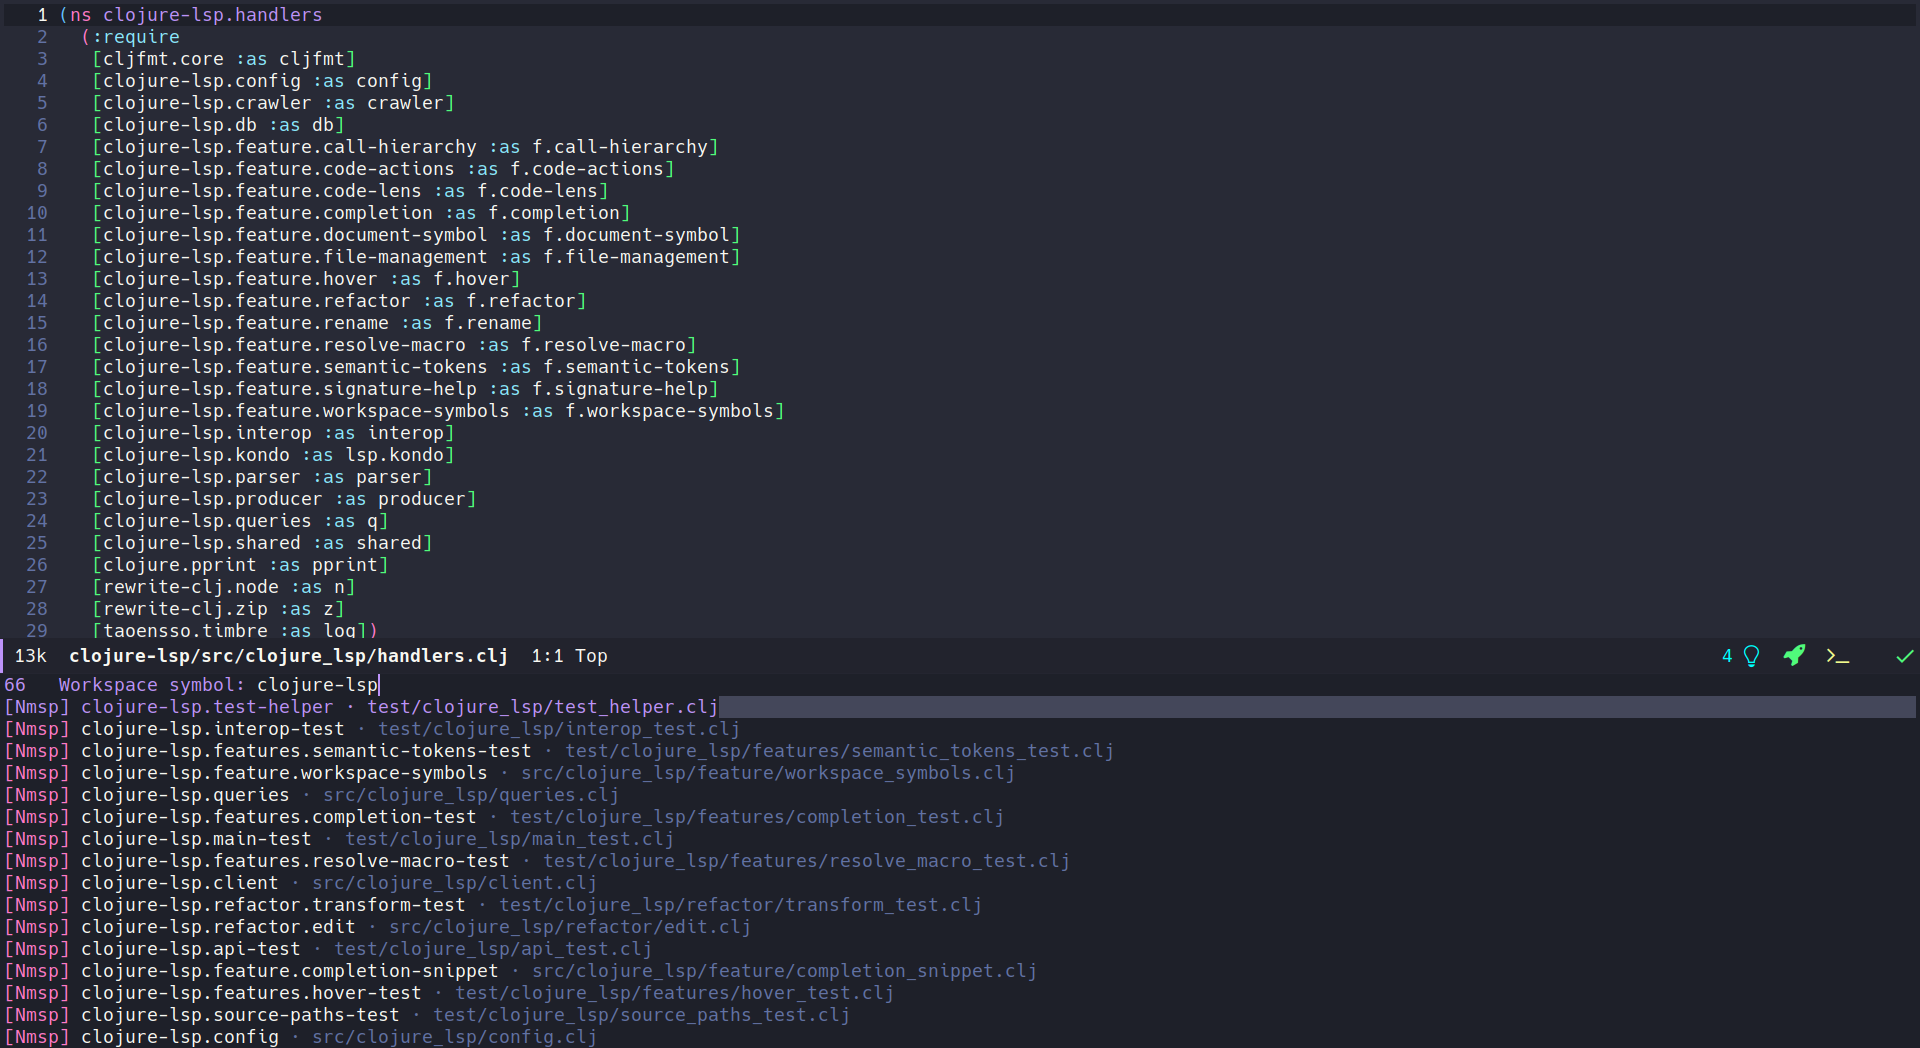
Task: Click the Nmsp tag beside clojure-lsp.config
Action: coord(36,1037)
